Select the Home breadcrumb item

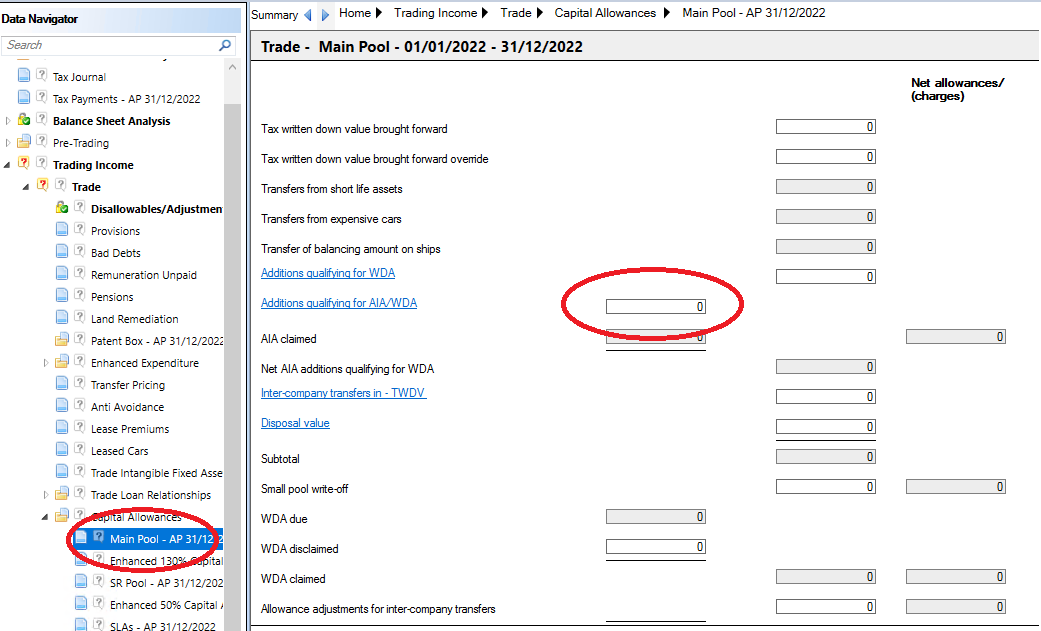coord(355,13)
